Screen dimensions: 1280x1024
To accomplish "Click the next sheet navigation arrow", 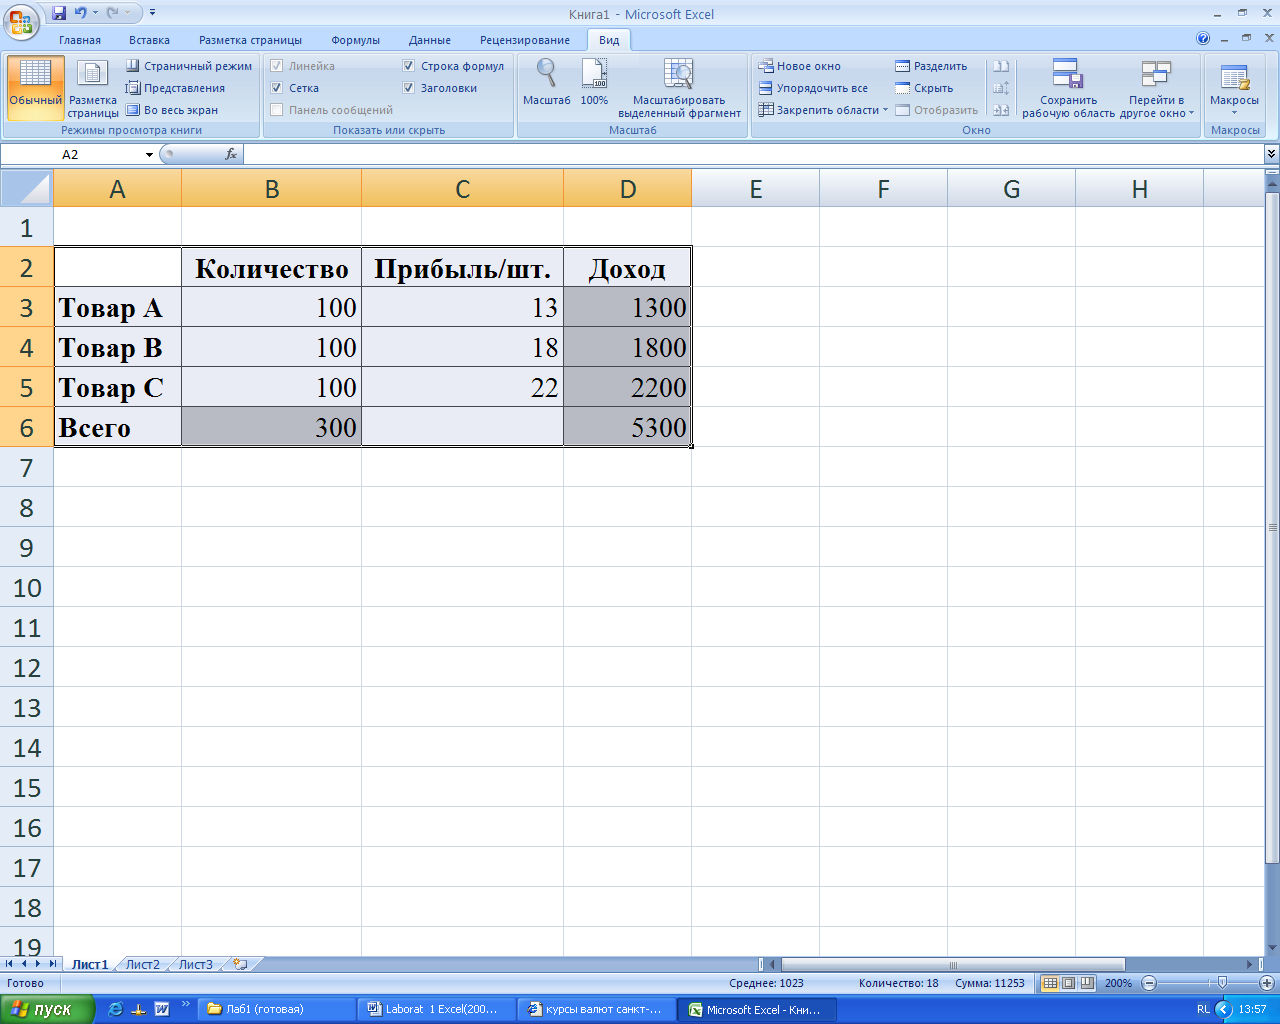I will 39,964.
